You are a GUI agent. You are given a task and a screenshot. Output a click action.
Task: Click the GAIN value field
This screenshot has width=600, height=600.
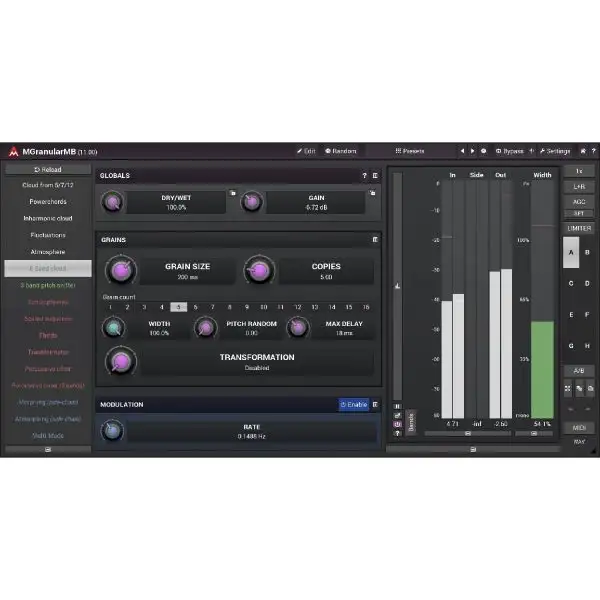tap(316, 202)
